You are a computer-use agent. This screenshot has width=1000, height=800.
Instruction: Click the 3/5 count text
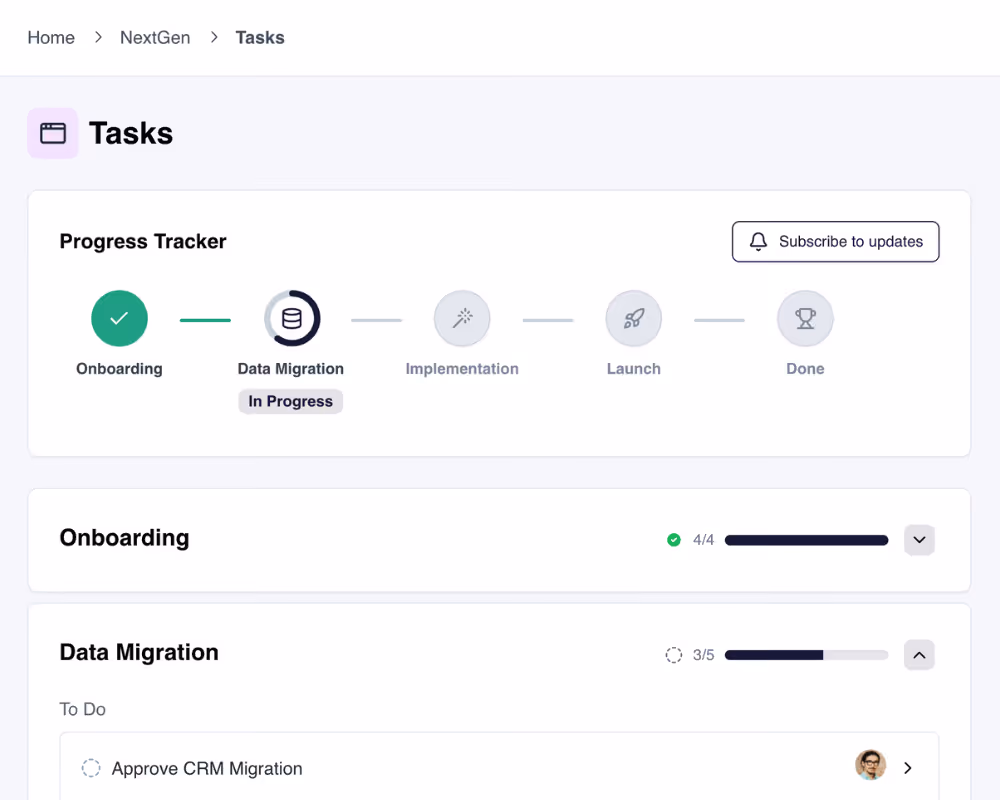[703, 655]
